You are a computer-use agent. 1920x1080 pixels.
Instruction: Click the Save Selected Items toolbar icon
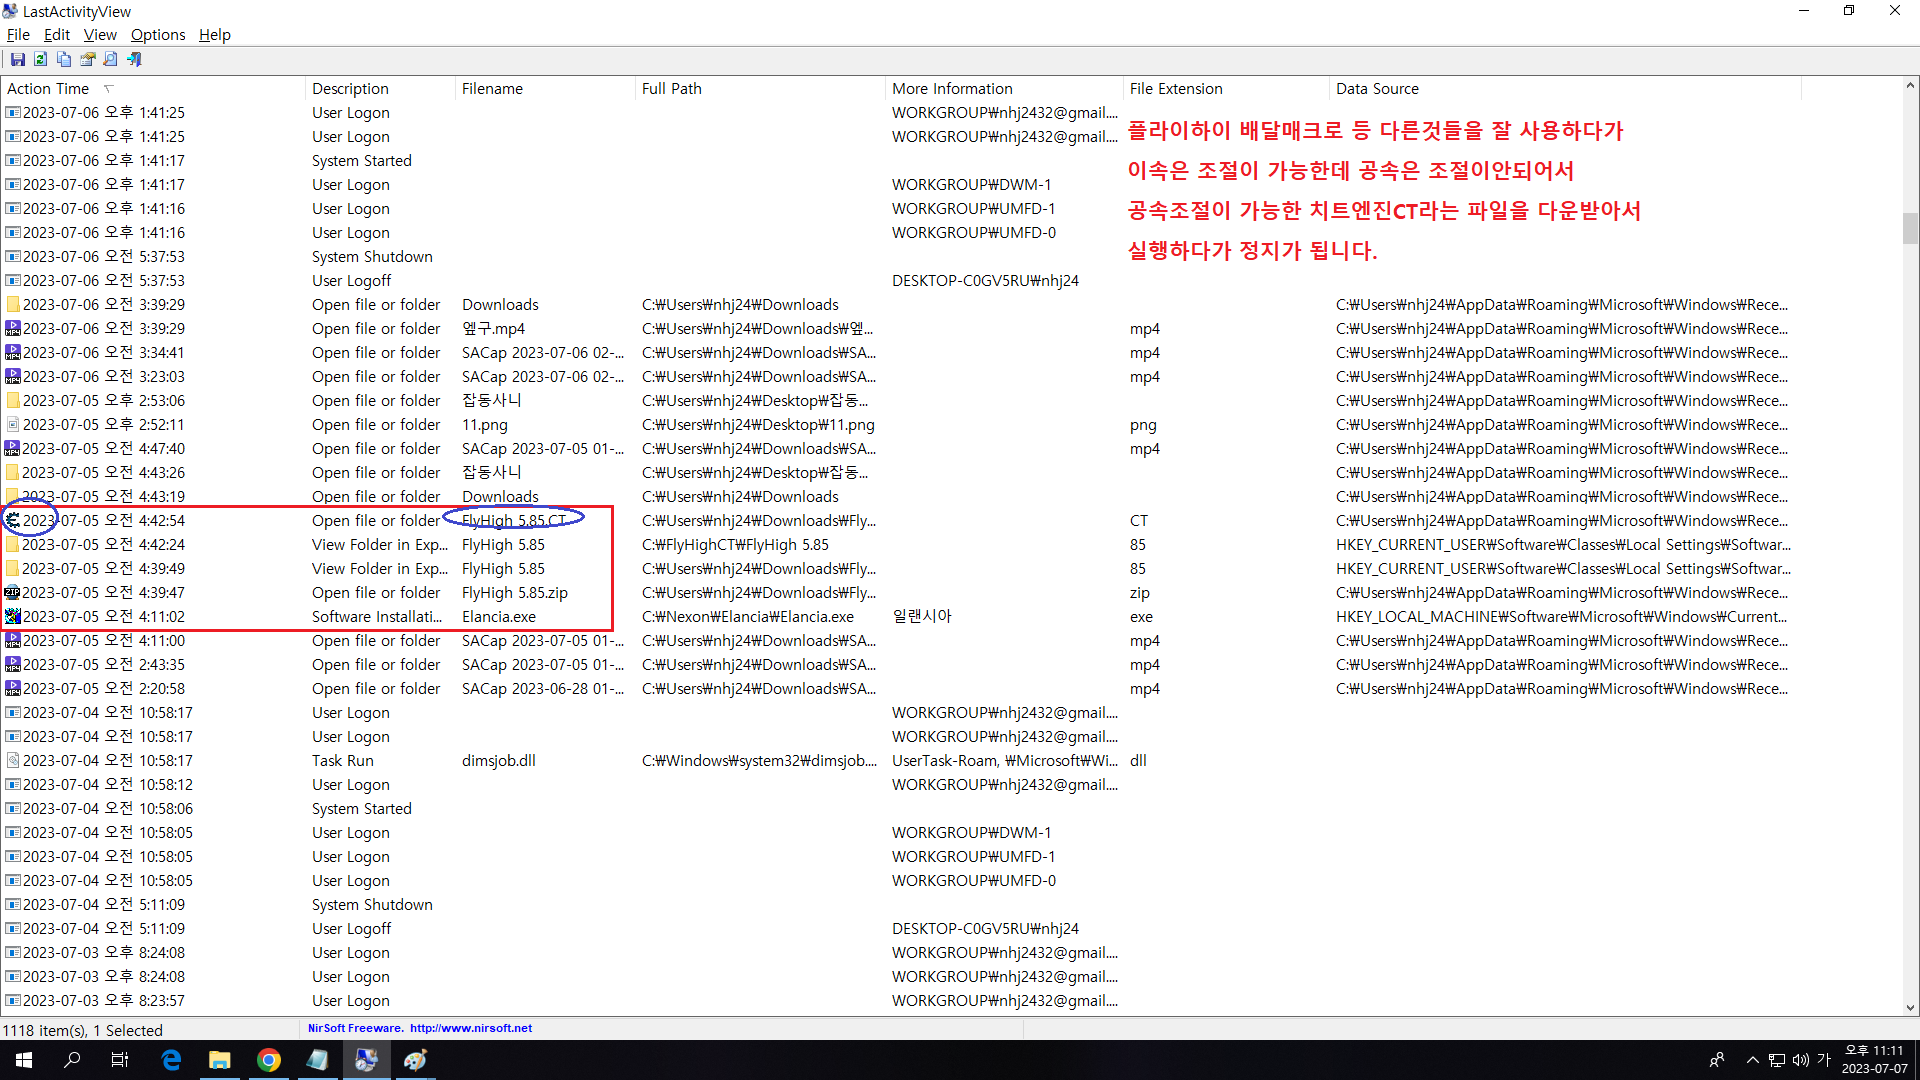point(17,60)
